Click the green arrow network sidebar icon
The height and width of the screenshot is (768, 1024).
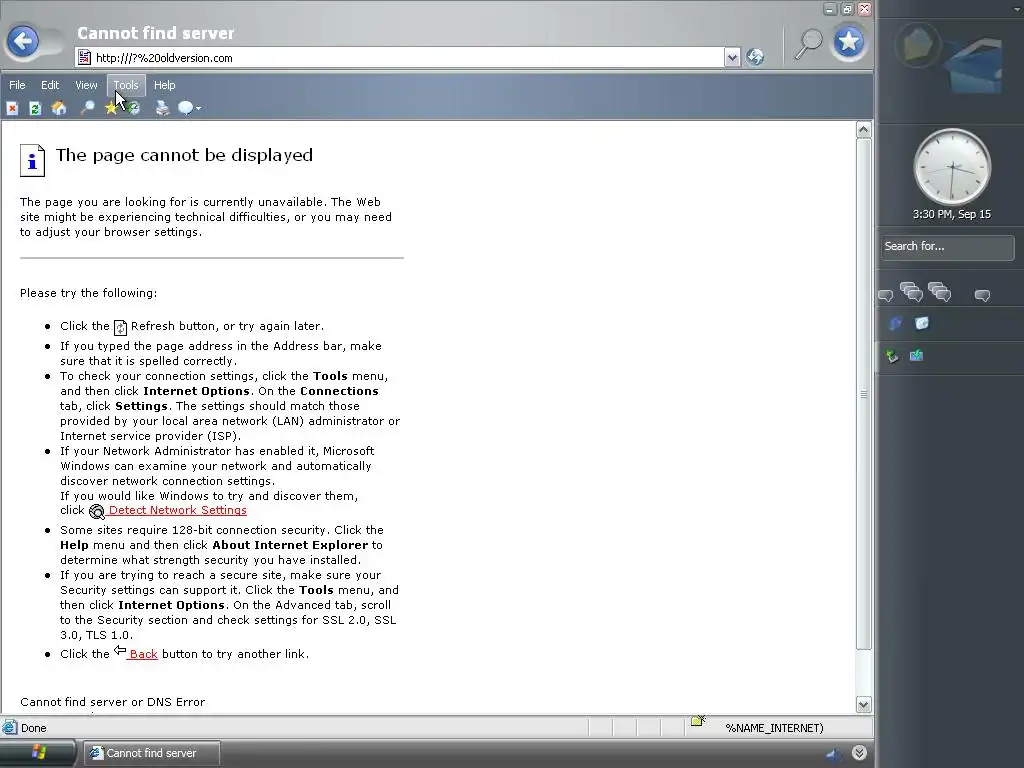coord(892,356)
